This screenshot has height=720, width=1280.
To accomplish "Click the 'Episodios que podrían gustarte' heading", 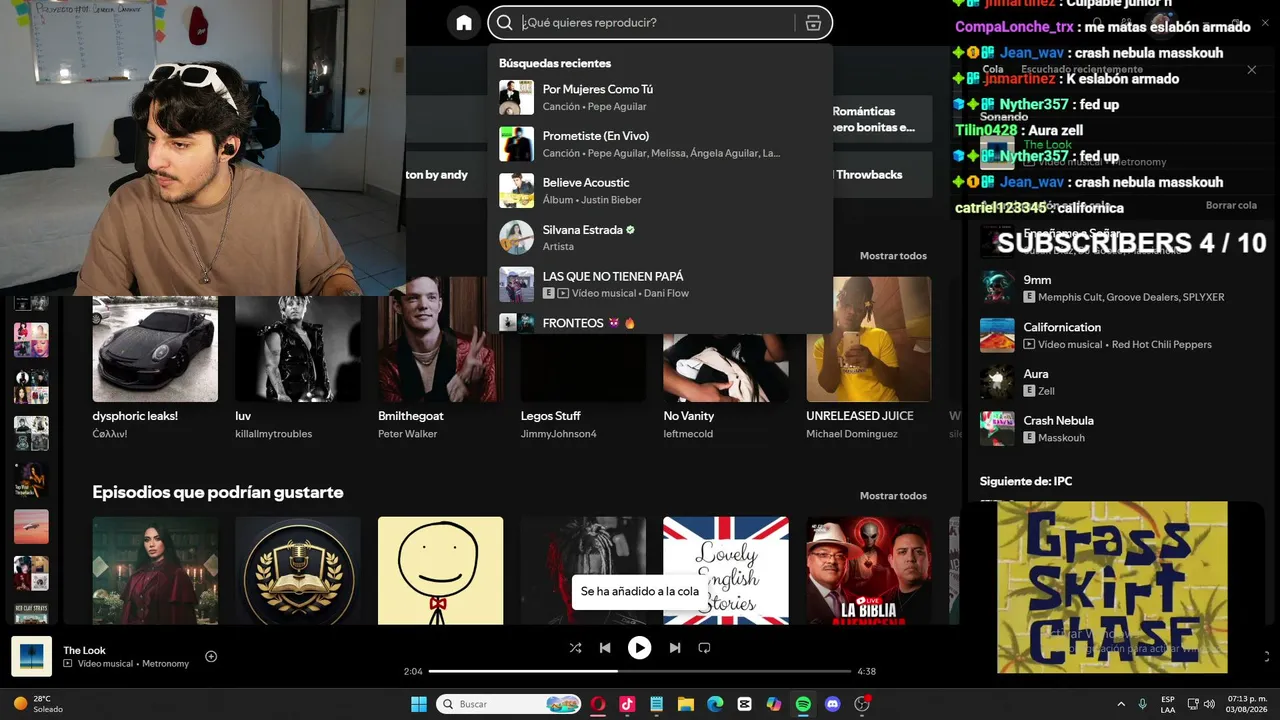I will (x=218, y=492).
